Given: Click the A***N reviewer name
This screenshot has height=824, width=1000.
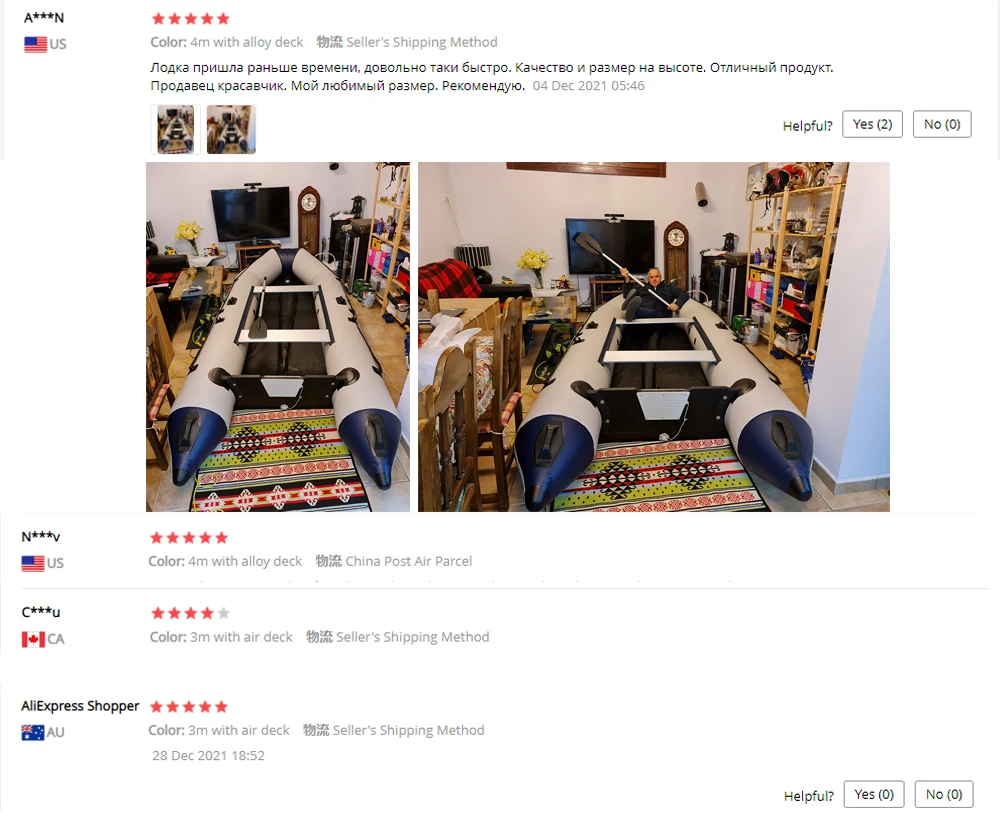Looking at the screenshot, I should 44,18.
